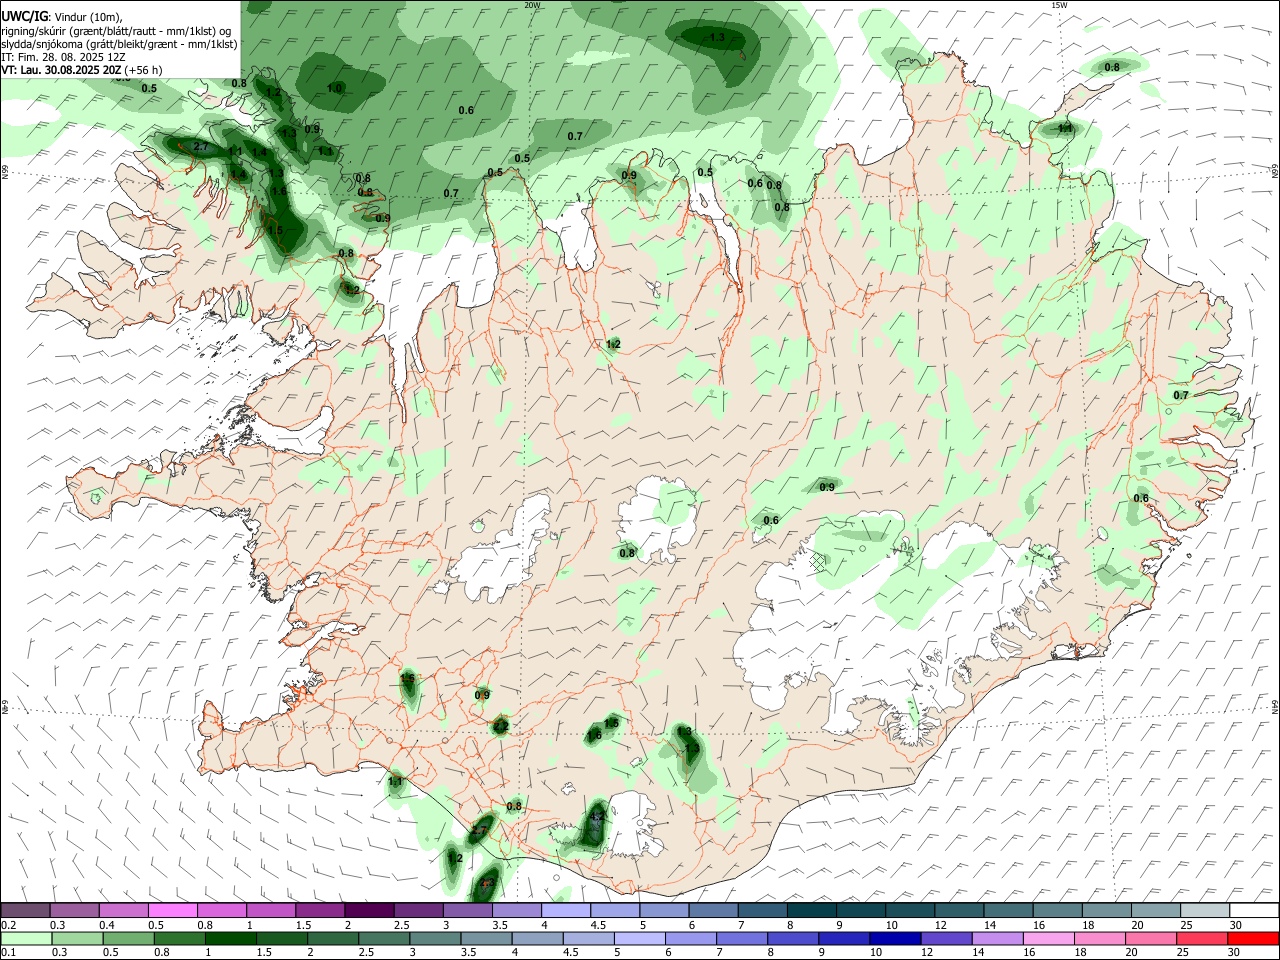Pick the red 25 swatch, lower scale

pyautogui.click(x=1202, y=937)
